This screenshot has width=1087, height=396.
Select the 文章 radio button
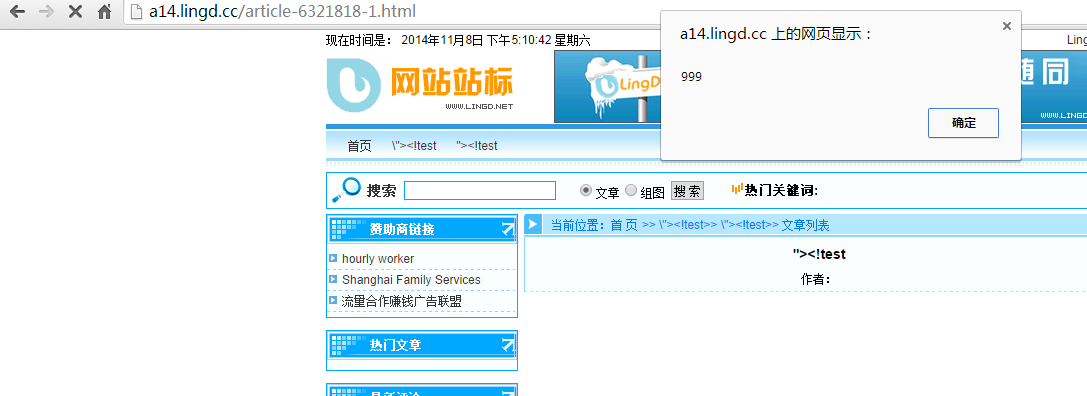pyautogui.click(x=586, y=190)
